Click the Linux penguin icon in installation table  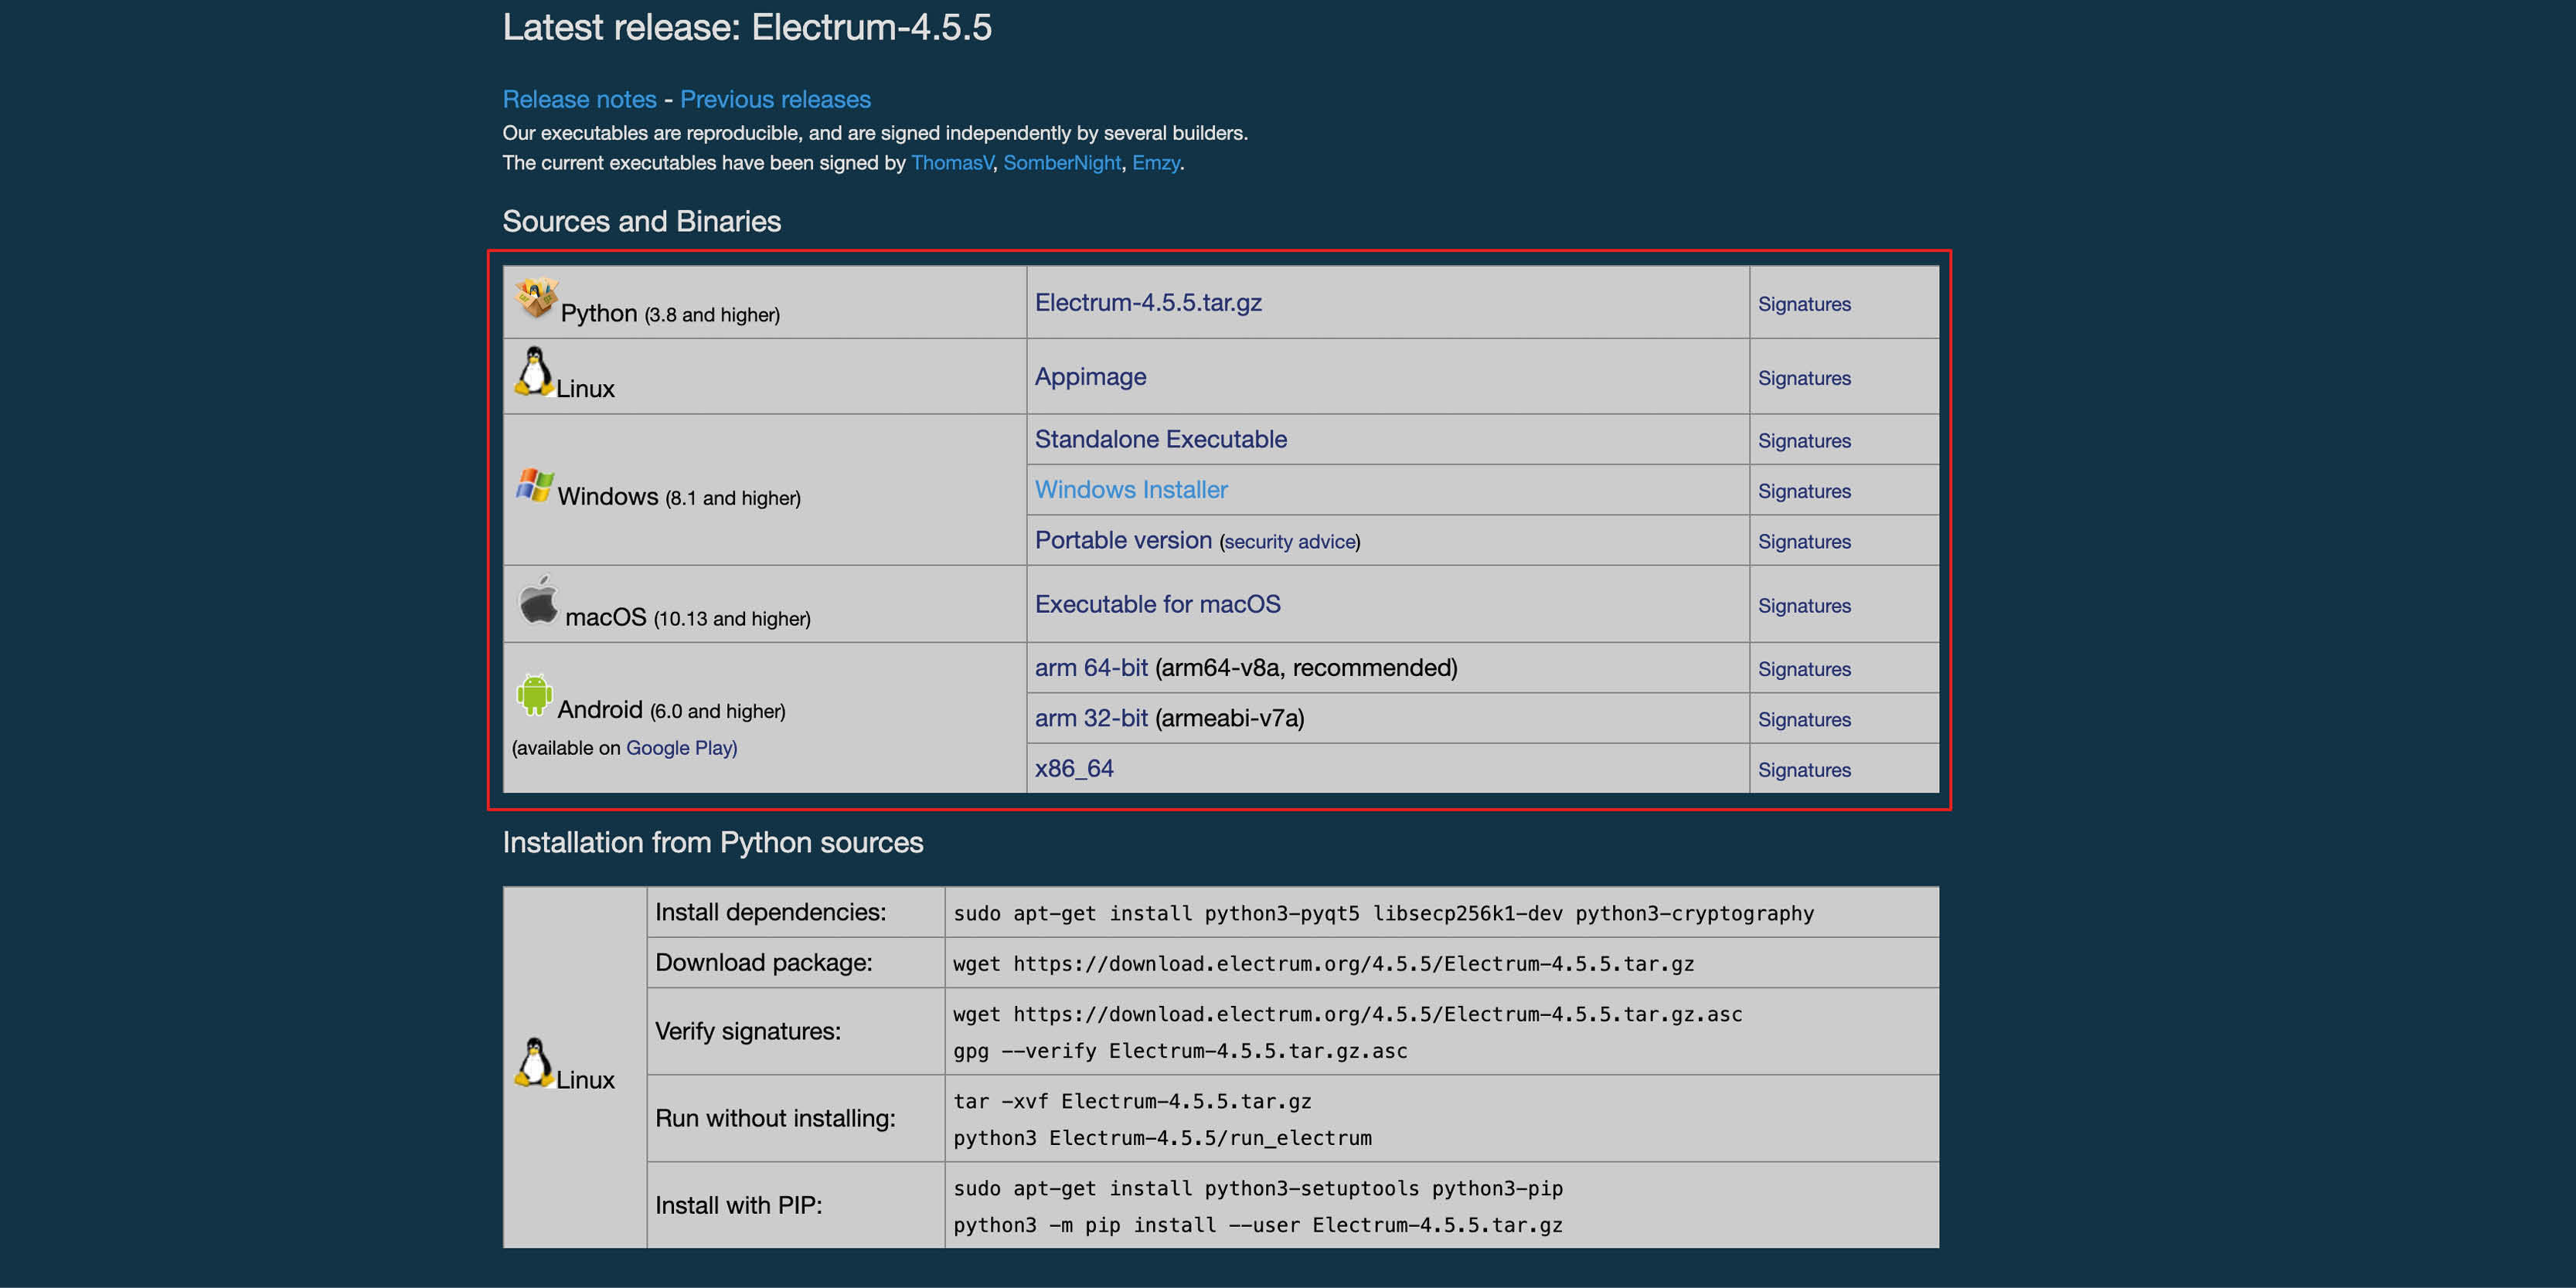point(534,1062)
